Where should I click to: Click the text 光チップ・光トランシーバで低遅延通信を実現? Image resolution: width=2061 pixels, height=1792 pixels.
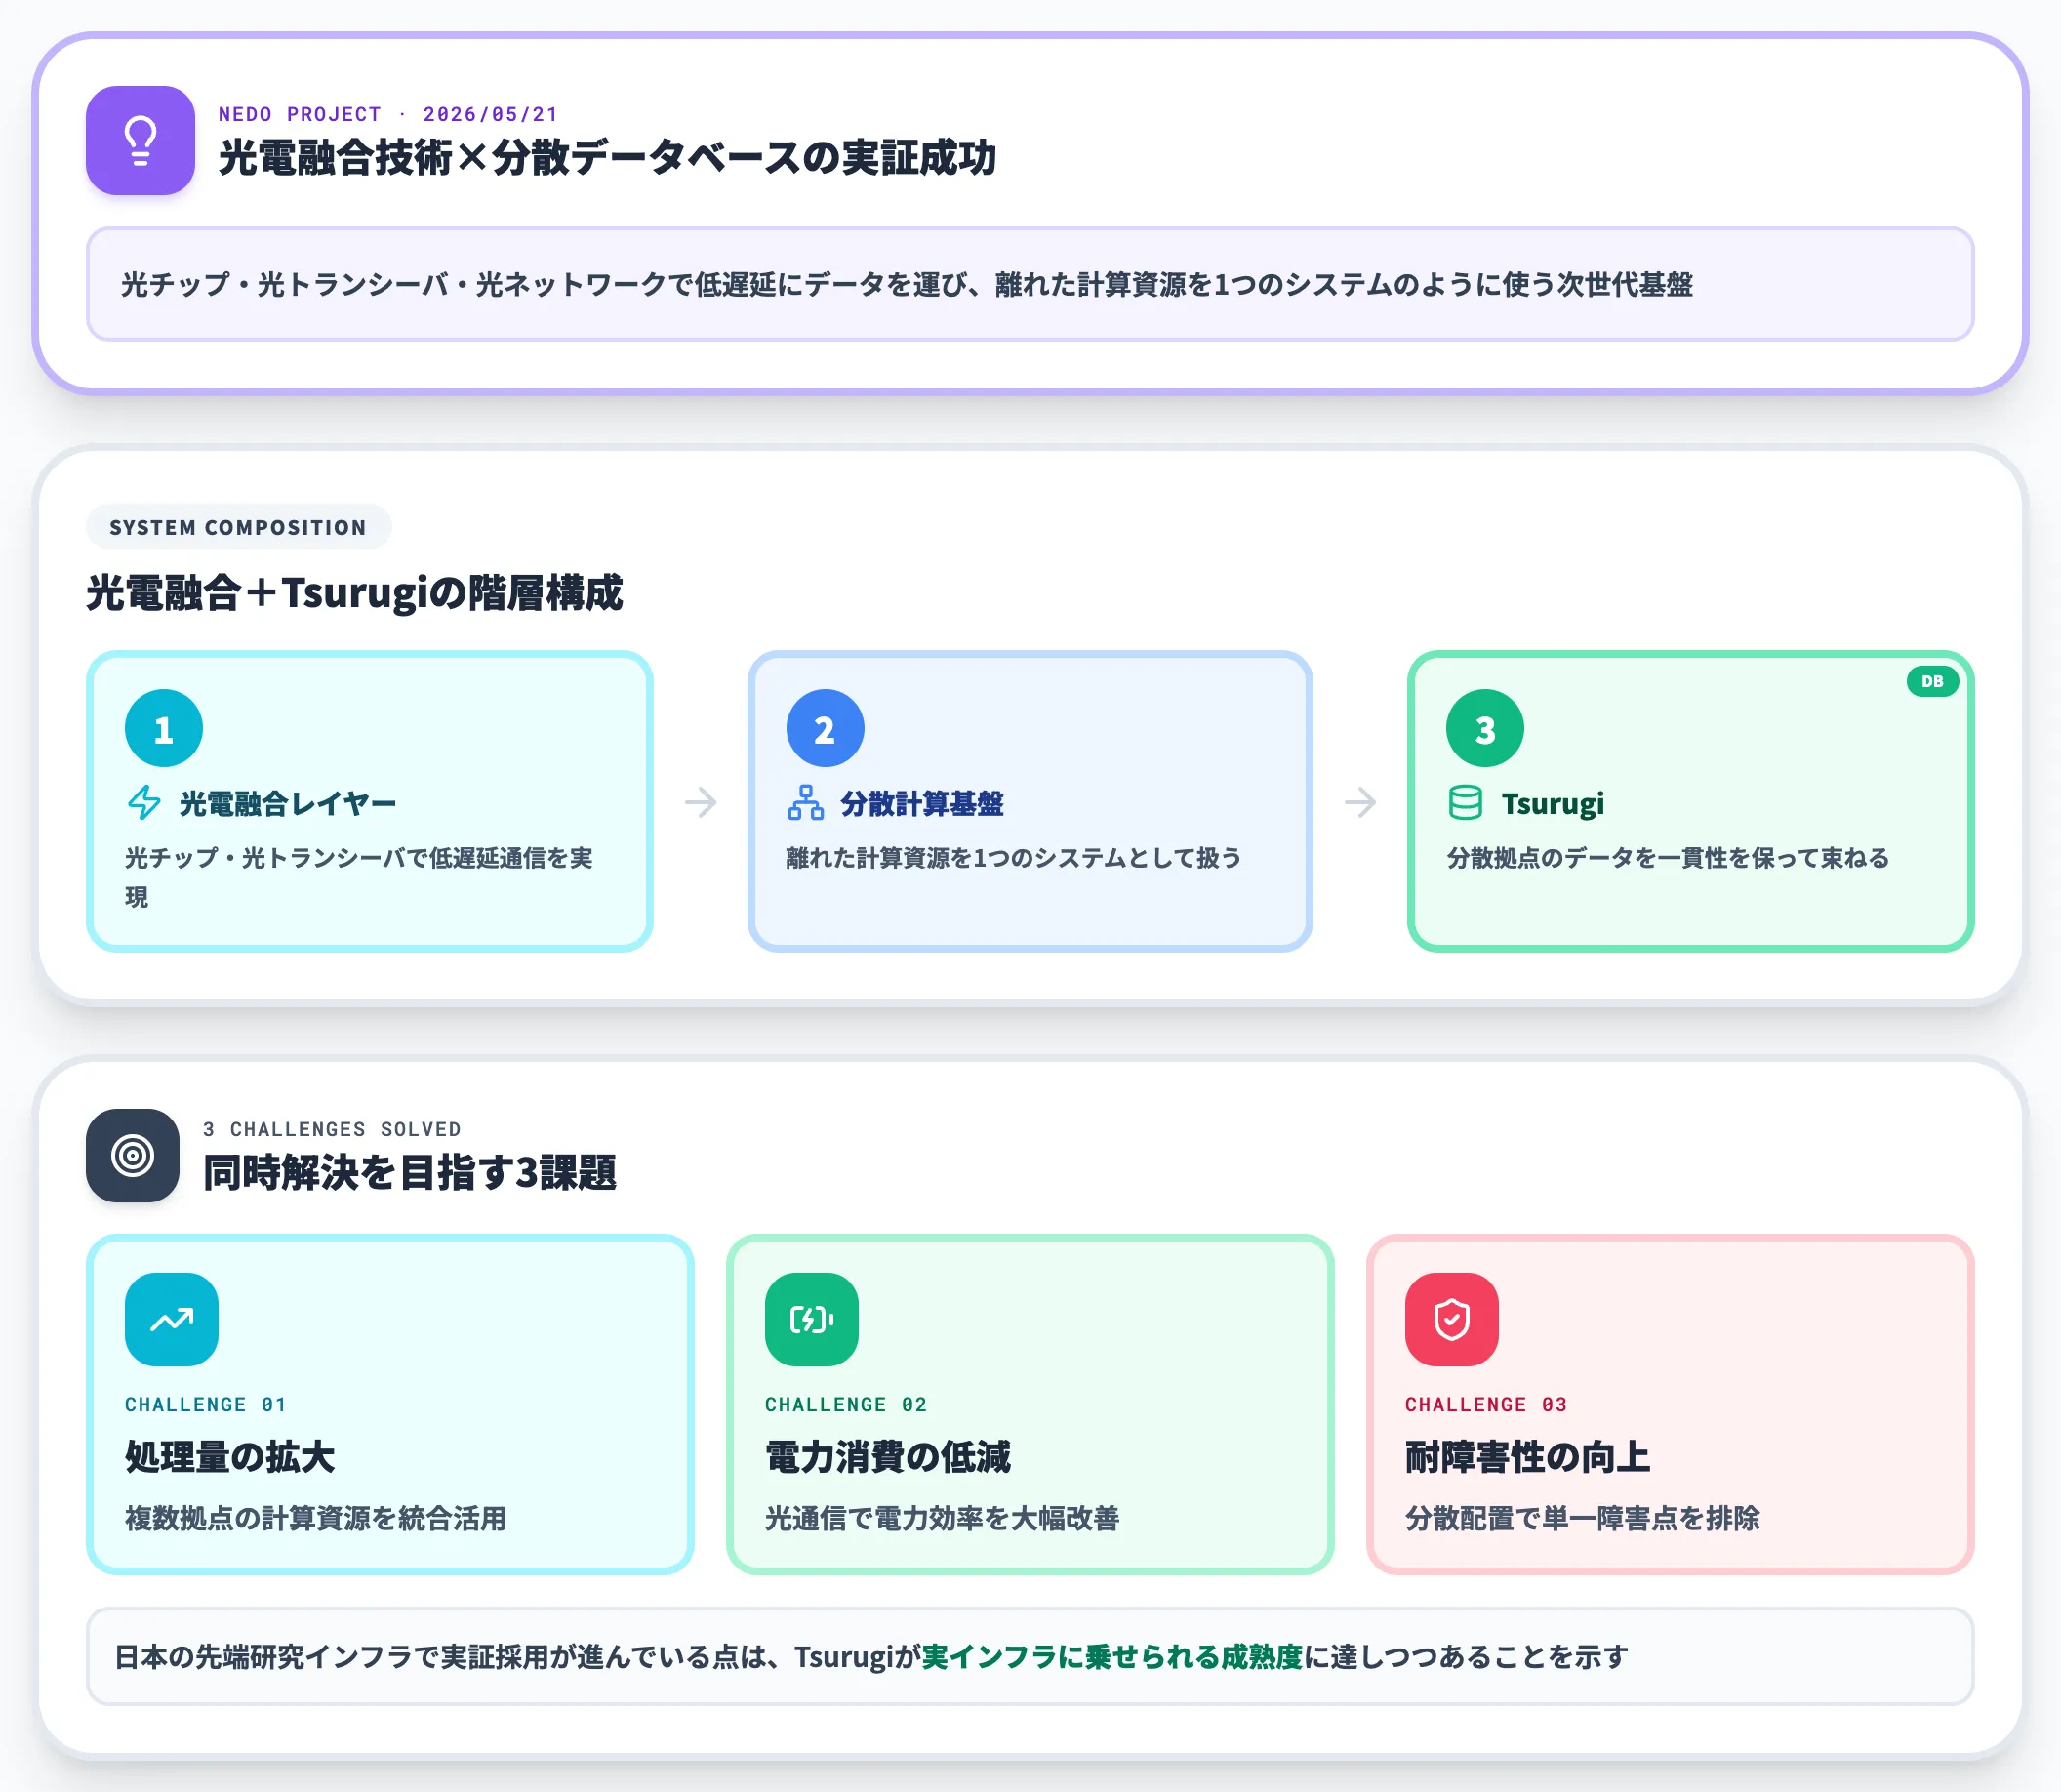pyautogui.click(x=359, y=877)
